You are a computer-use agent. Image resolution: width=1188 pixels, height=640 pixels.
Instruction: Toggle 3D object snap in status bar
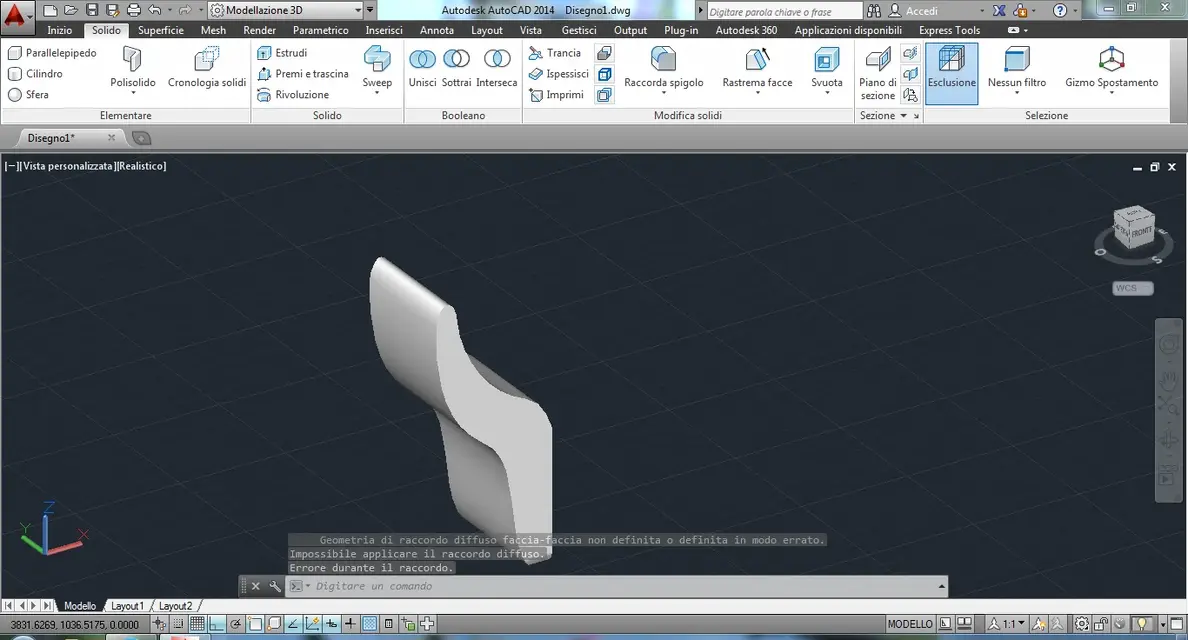(x=274, y=624)
